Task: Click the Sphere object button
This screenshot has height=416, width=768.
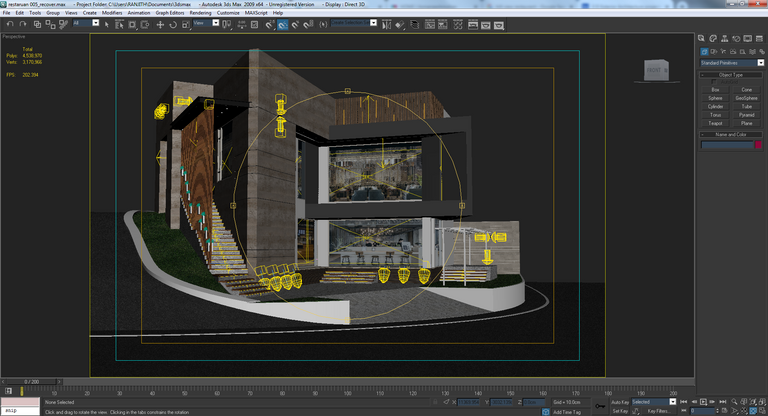Action: pos(715,98)
